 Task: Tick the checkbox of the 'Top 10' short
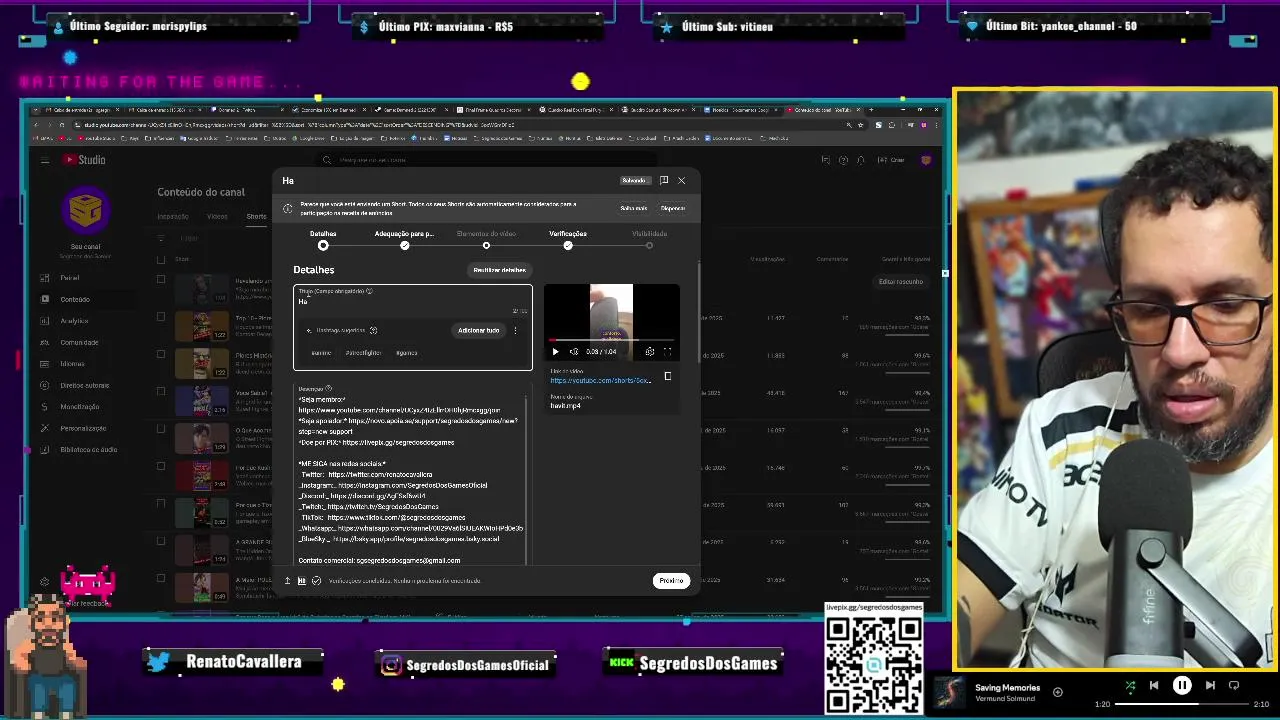[161, 317]
